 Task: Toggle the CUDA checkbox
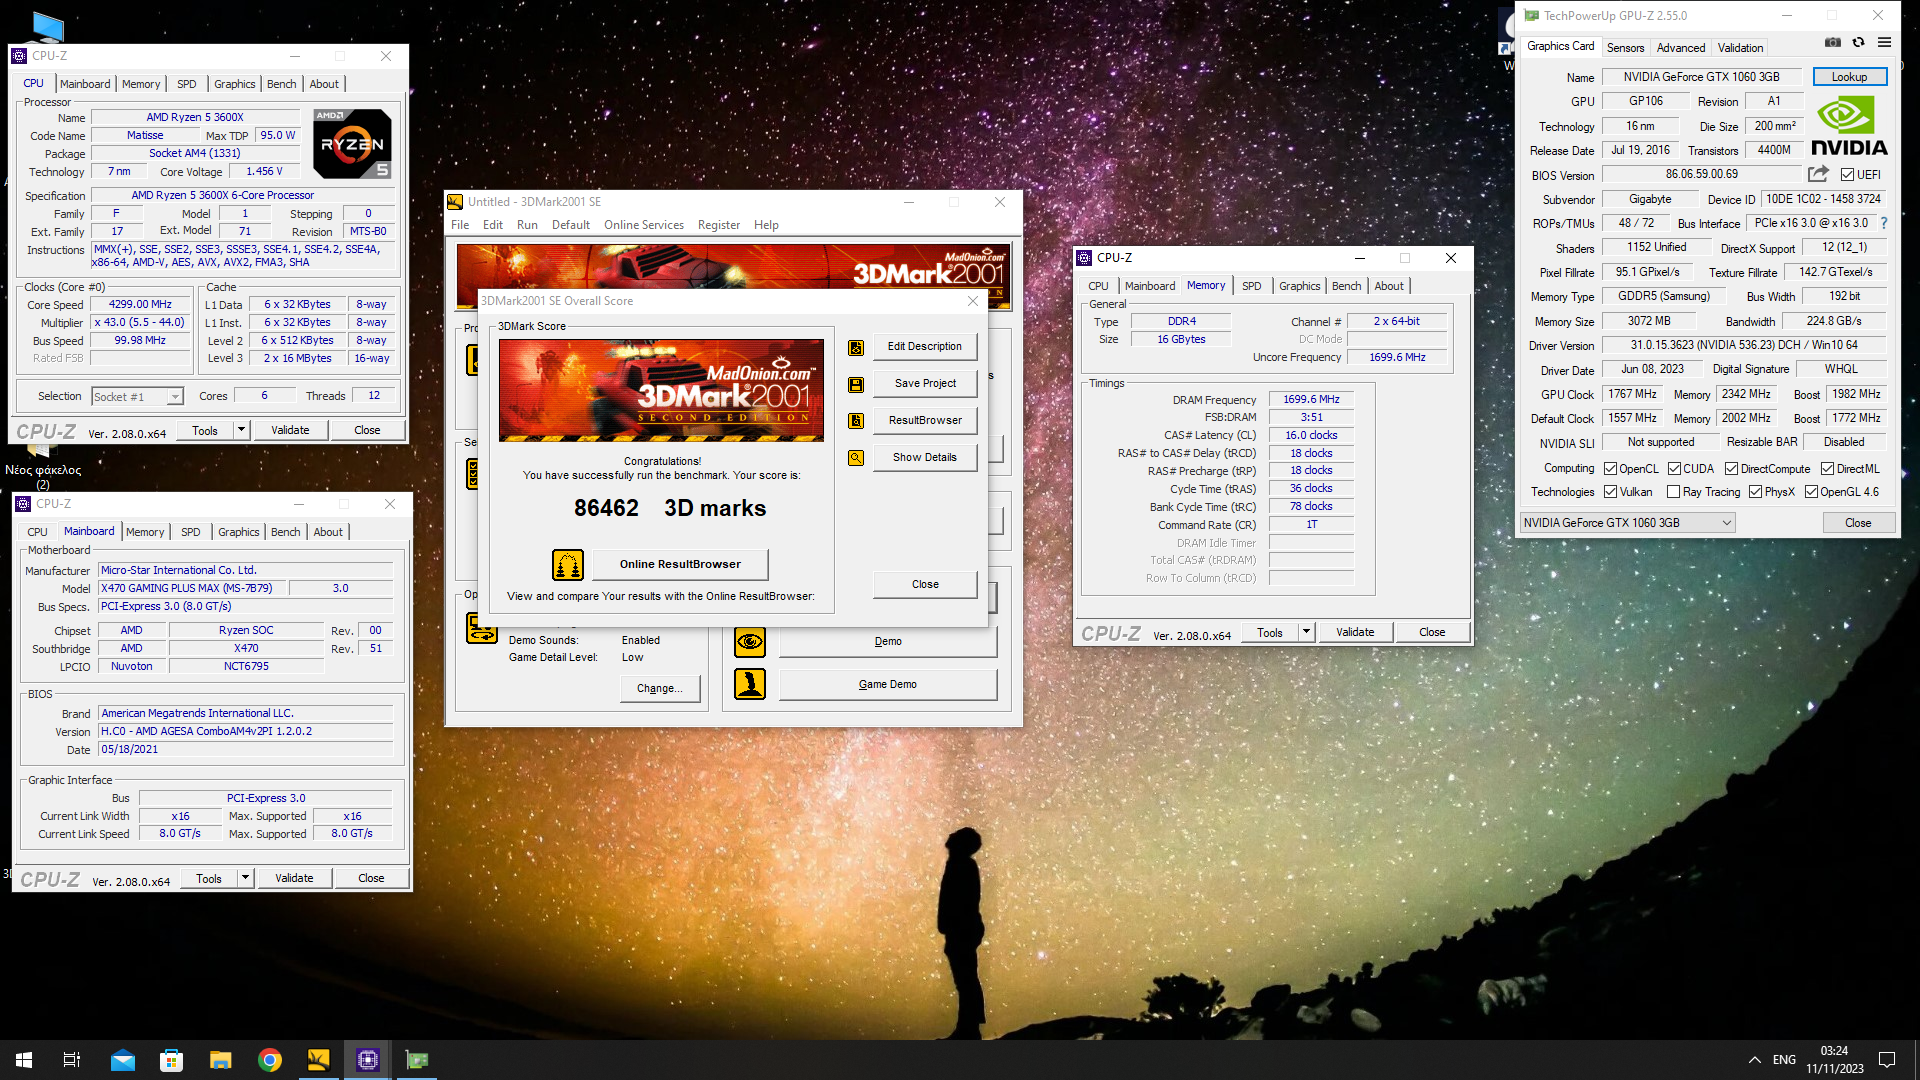1674,469
